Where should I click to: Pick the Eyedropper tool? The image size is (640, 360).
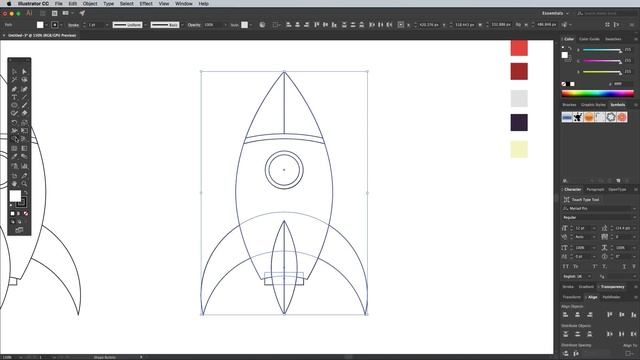tap(14, 157)
